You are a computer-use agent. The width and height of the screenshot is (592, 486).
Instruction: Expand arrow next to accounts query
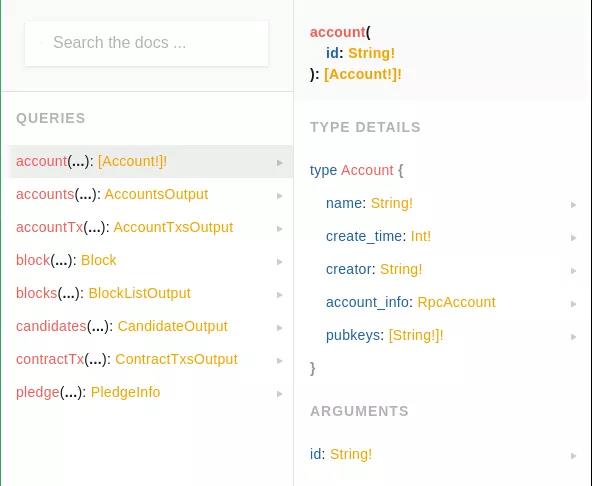(x=280, y=196)
